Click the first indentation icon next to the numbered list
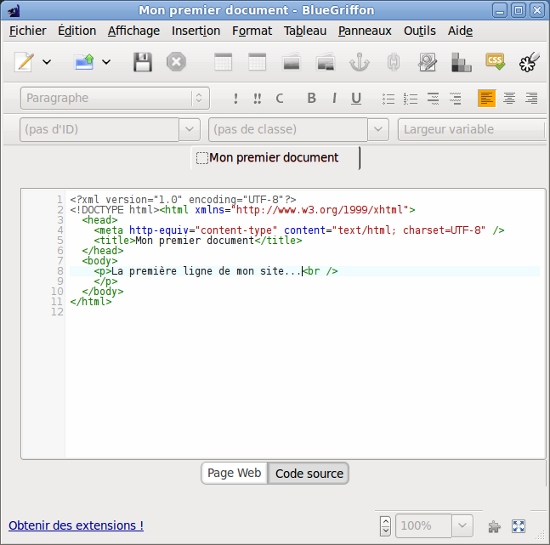The image size is (550, 545). (433, 99)
